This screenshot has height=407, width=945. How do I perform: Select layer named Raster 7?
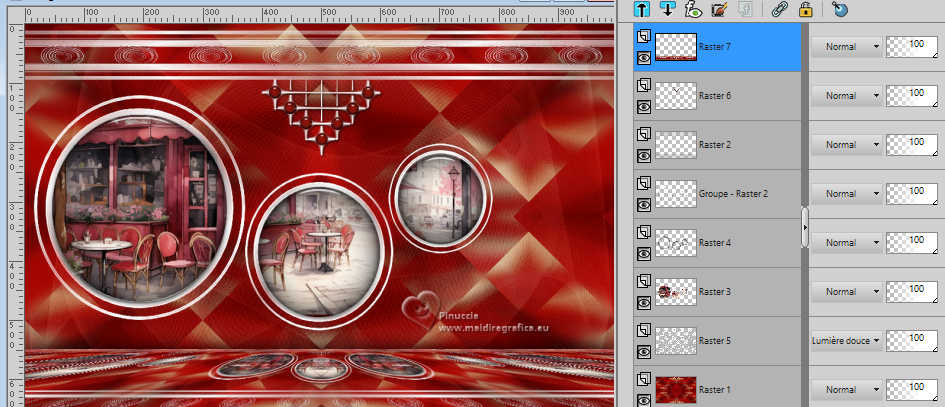(x=715, y=46)
